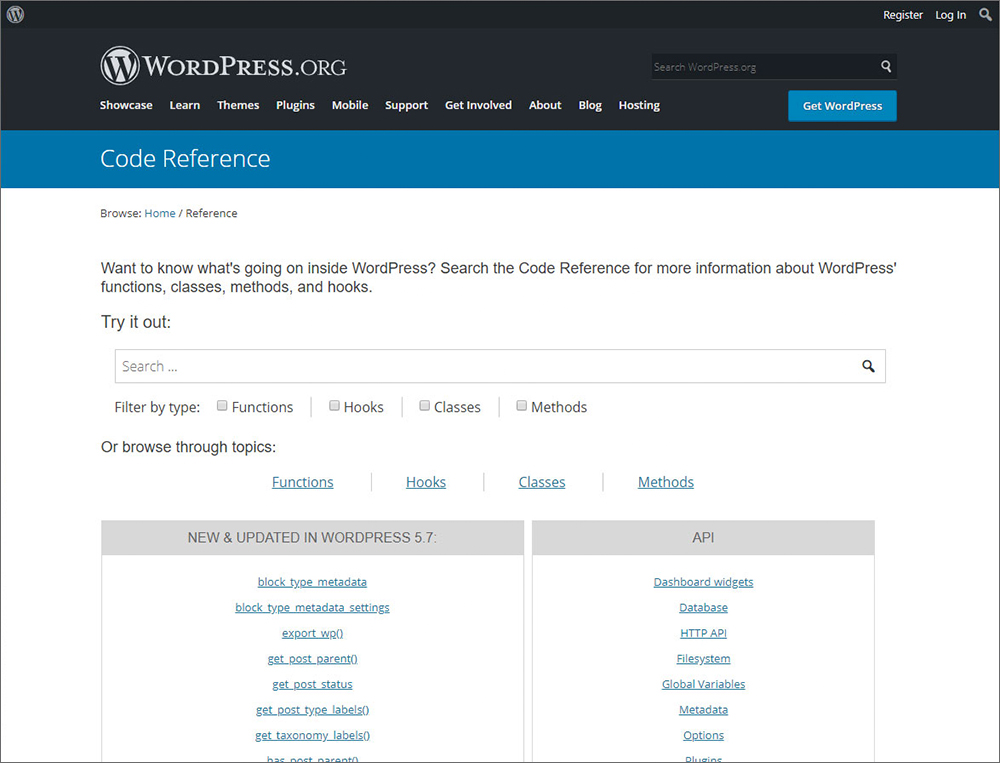
Task: Open the HTTP API link
Action: tap(703, 633)
